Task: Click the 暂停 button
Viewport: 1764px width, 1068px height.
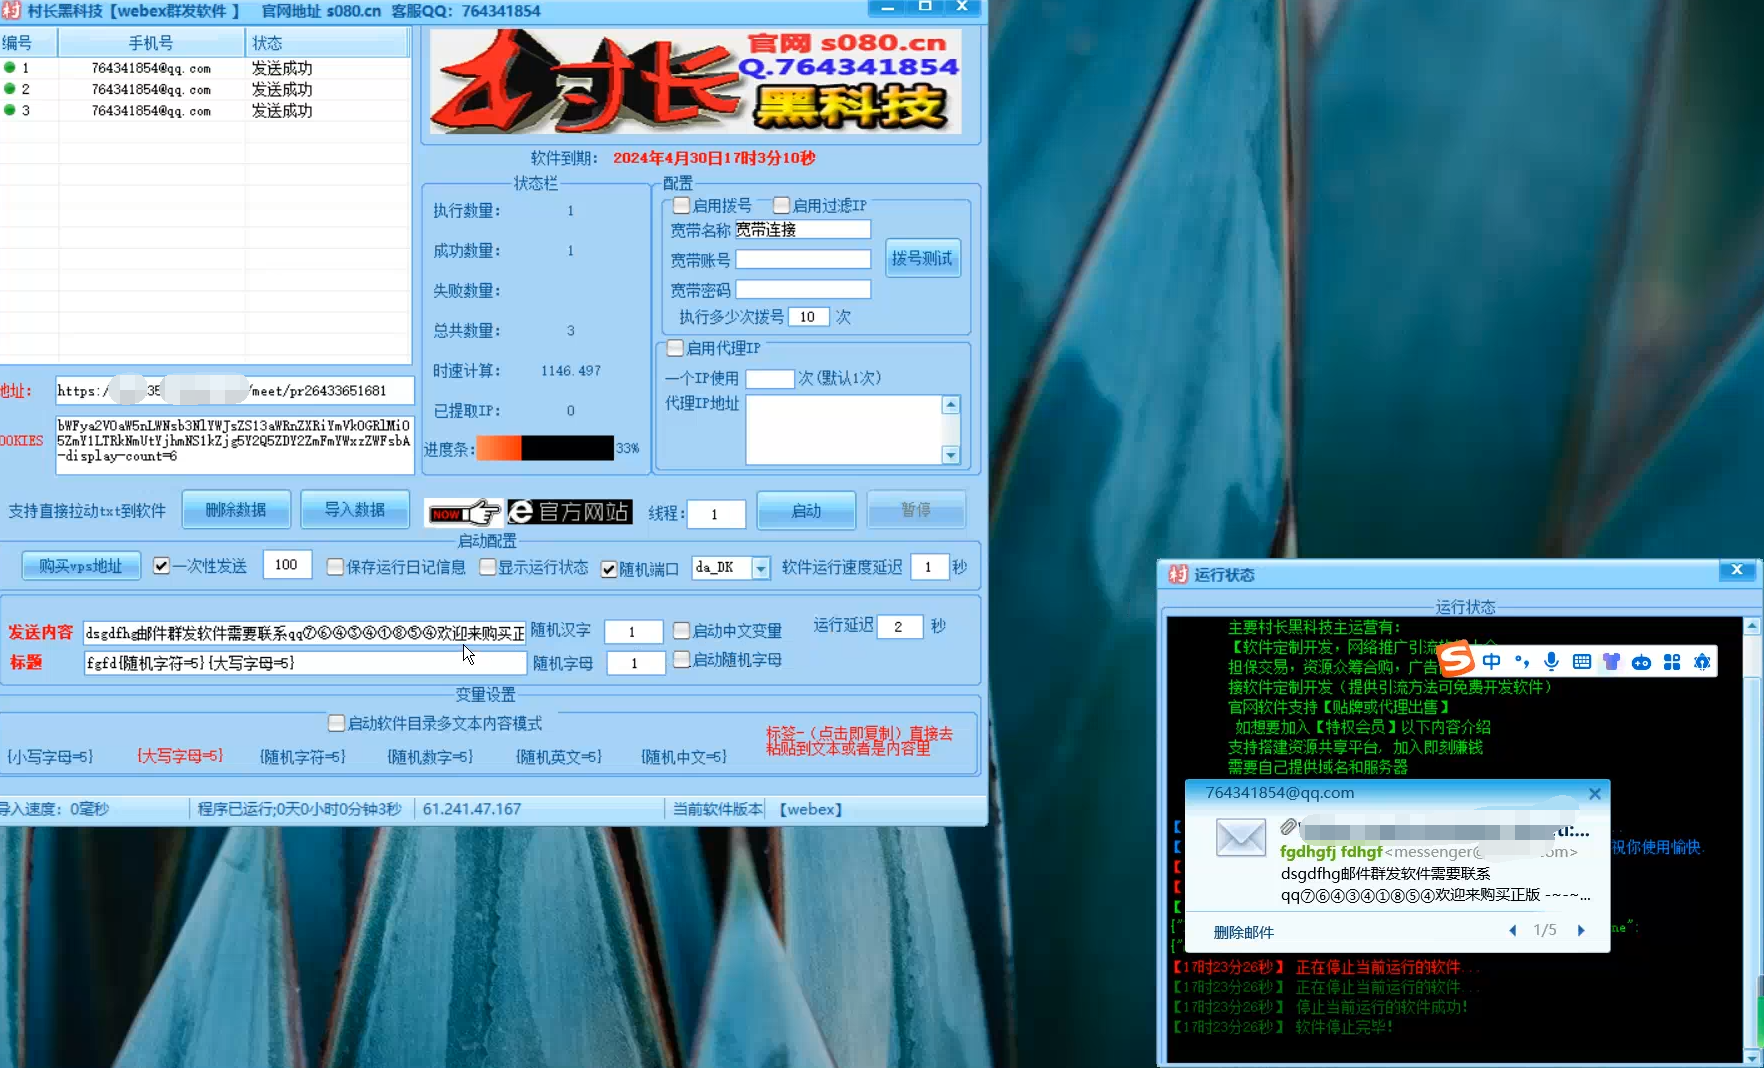Action: tap(916, 510)
